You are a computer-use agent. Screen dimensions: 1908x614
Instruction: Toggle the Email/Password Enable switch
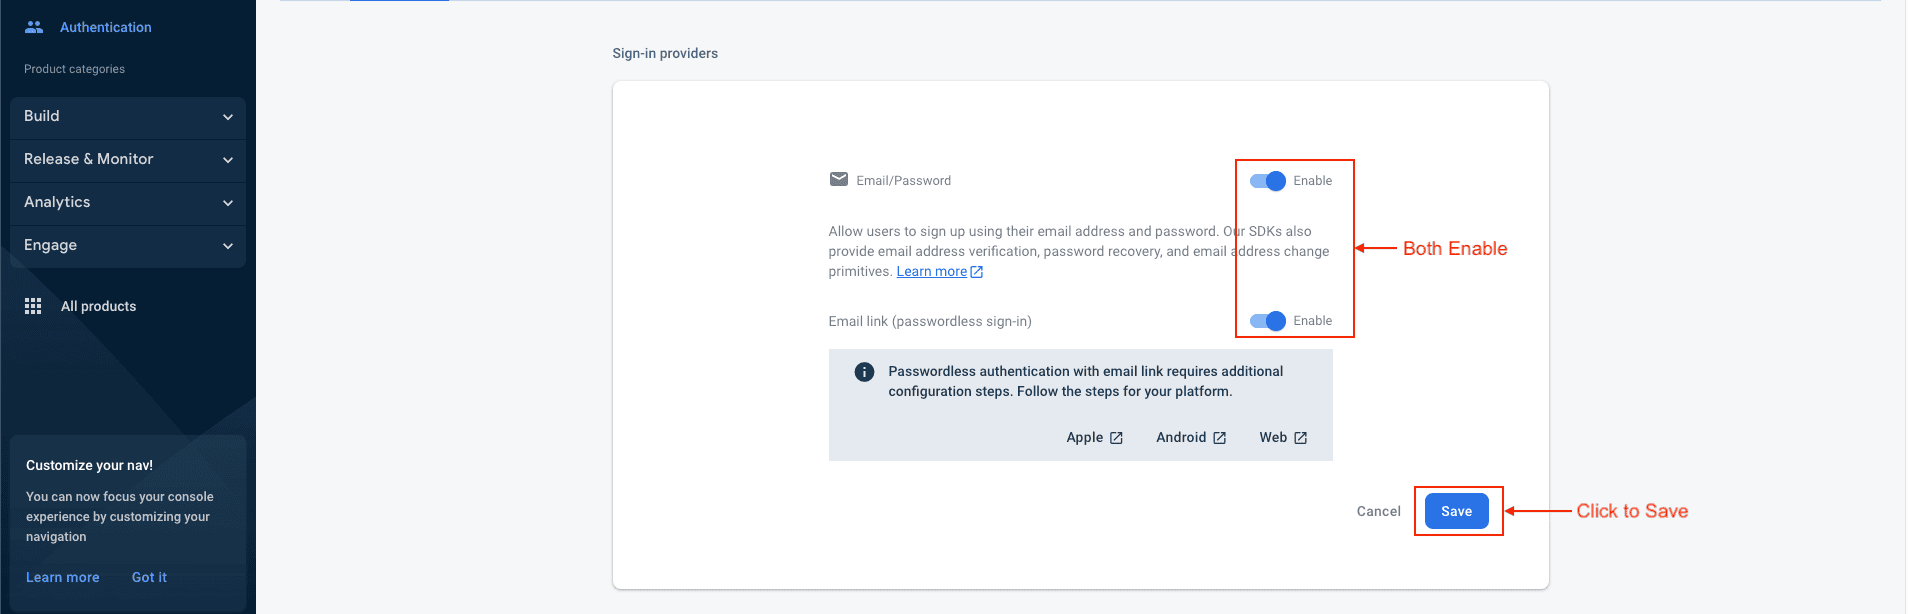(1268, 181)
